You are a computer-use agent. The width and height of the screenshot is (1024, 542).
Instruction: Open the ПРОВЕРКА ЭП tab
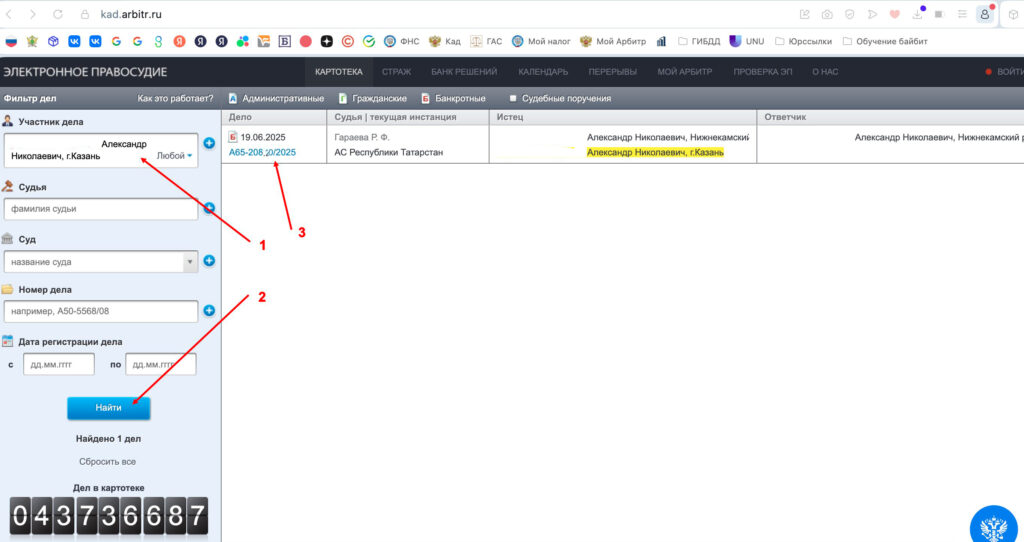tap(763, 72)
